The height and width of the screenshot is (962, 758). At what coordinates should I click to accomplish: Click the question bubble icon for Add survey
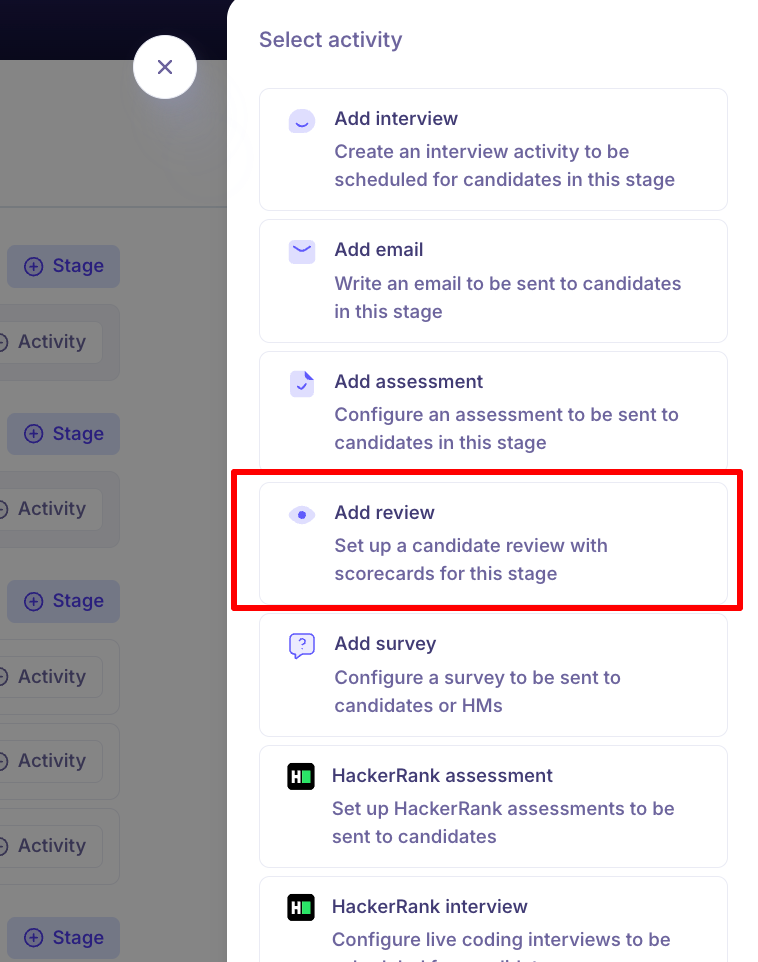[x=301, y=645]
